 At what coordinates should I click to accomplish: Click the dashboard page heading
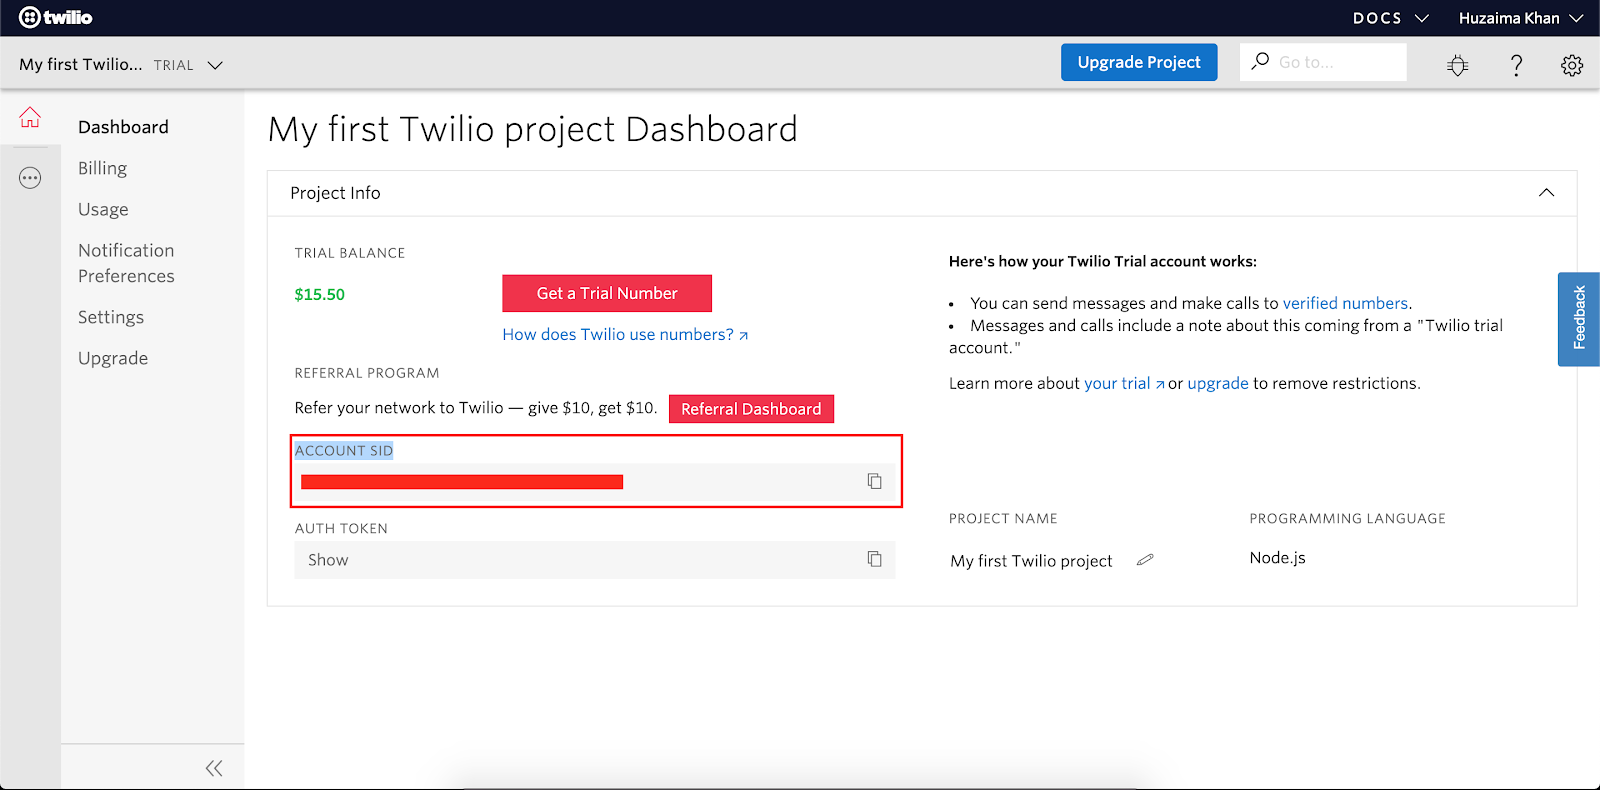coord(533,129)
